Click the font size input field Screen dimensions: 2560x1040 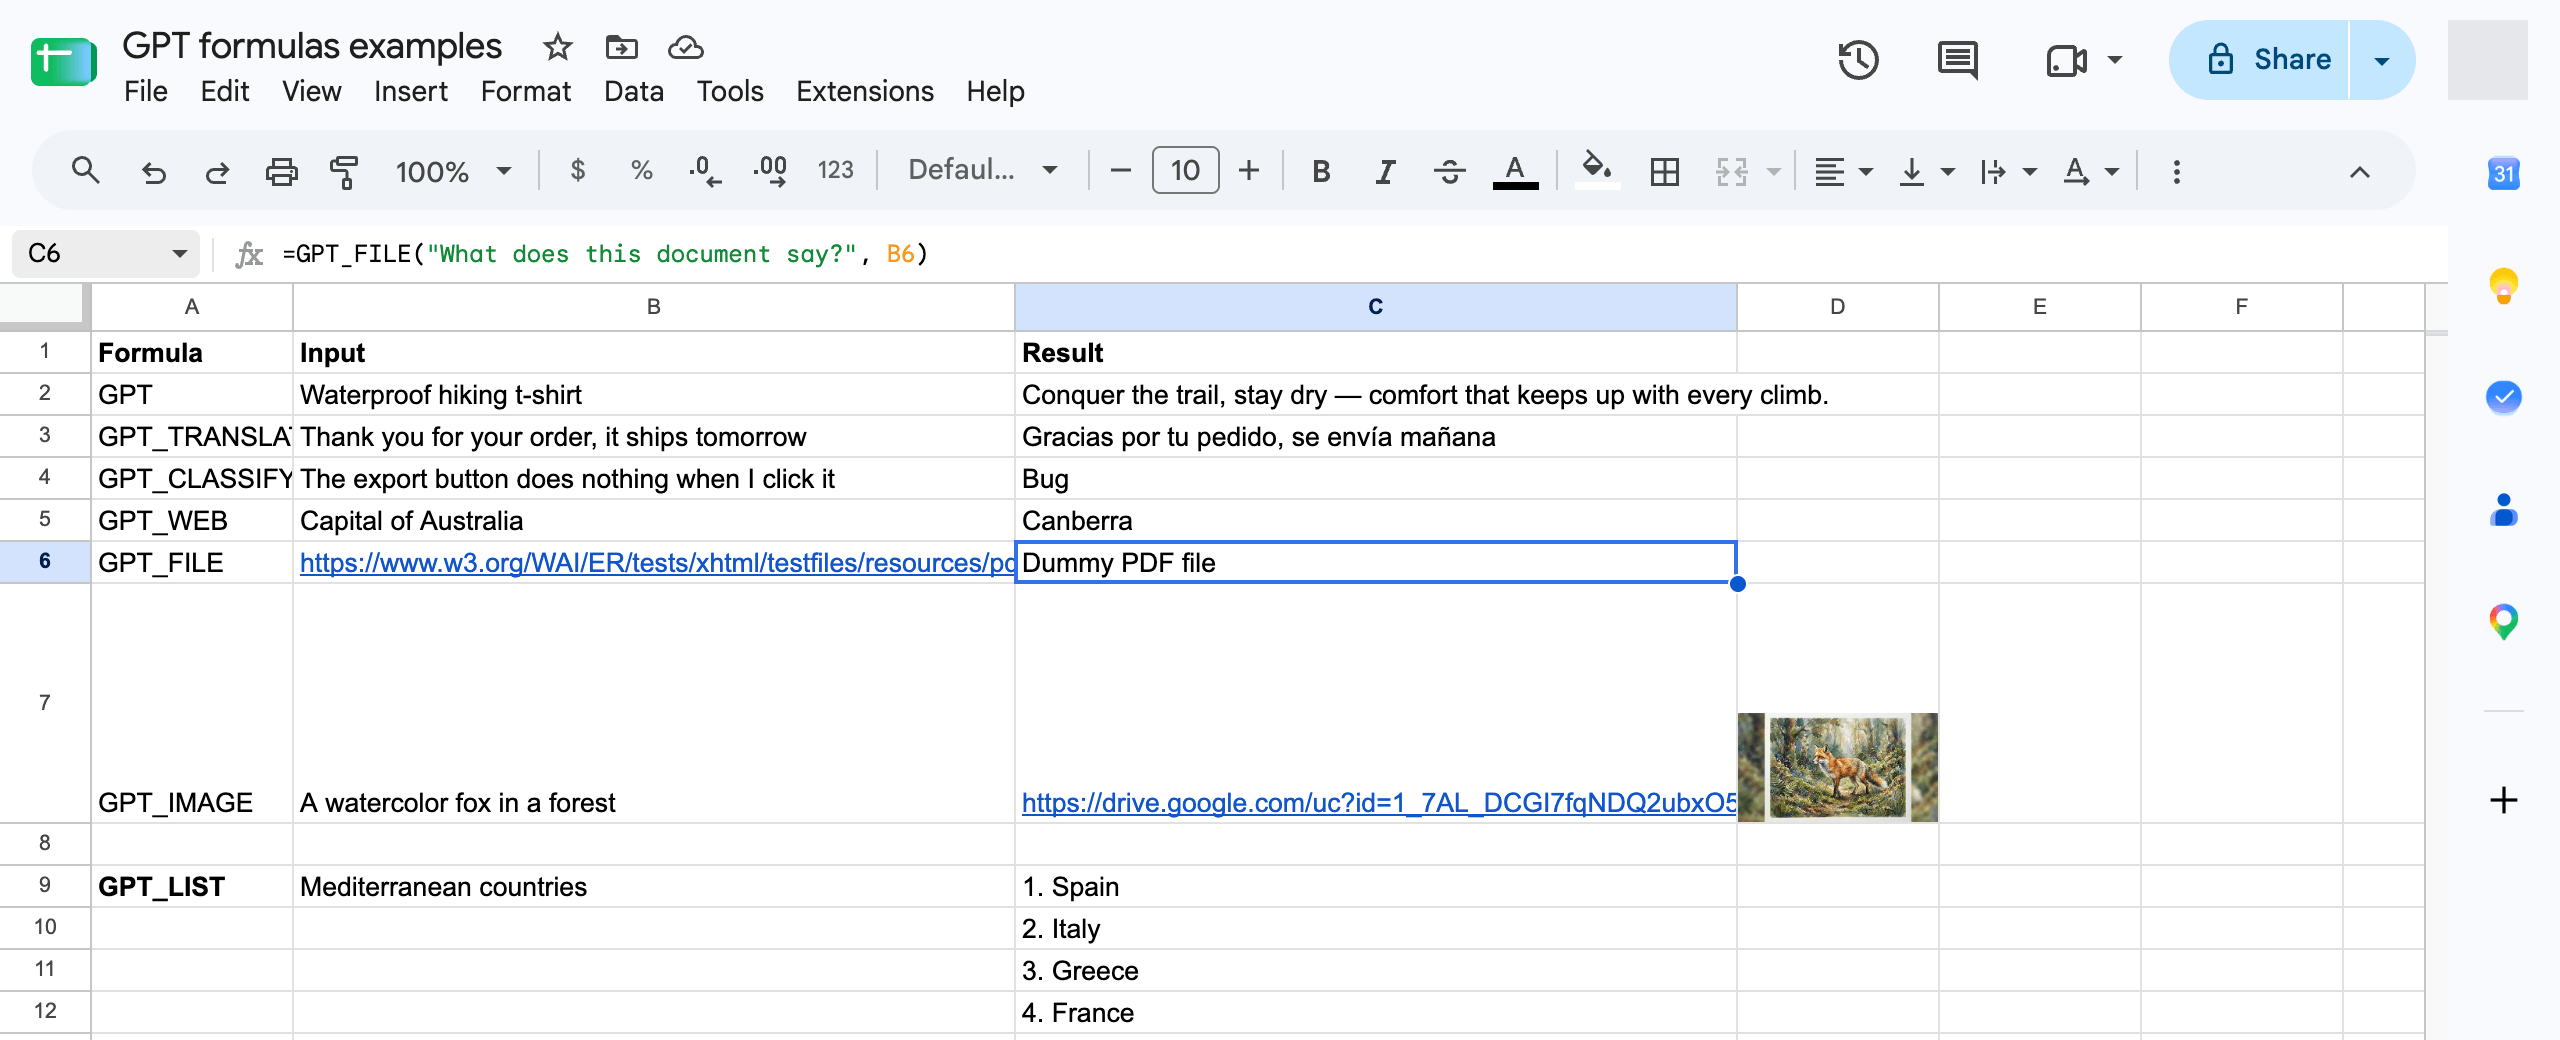[1185, 170]
